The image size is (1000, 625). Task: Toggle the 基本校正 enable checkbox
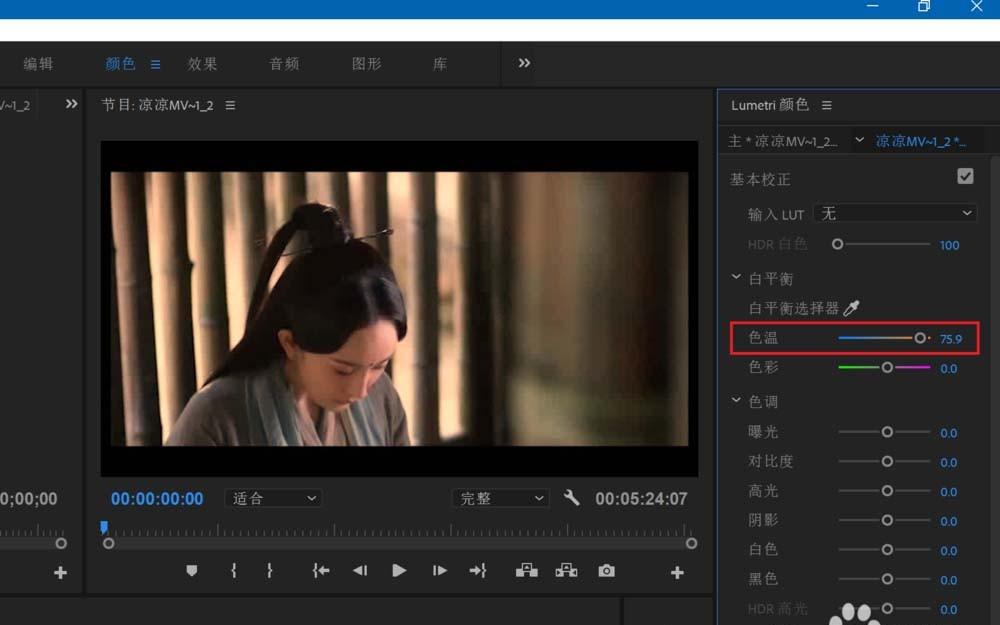pos(965,176)
